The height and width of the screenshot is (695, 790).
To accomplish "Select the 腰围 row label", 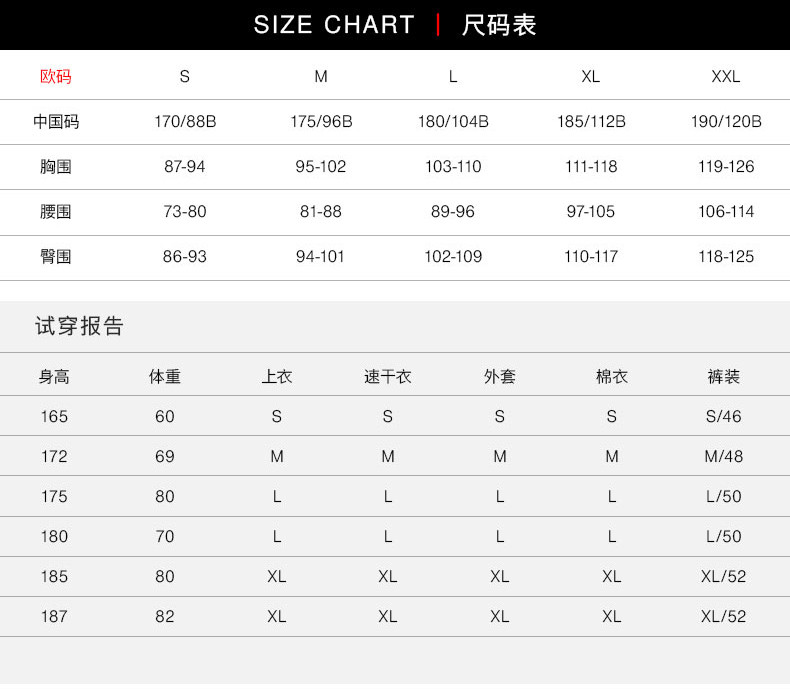I will click(56, 212).
